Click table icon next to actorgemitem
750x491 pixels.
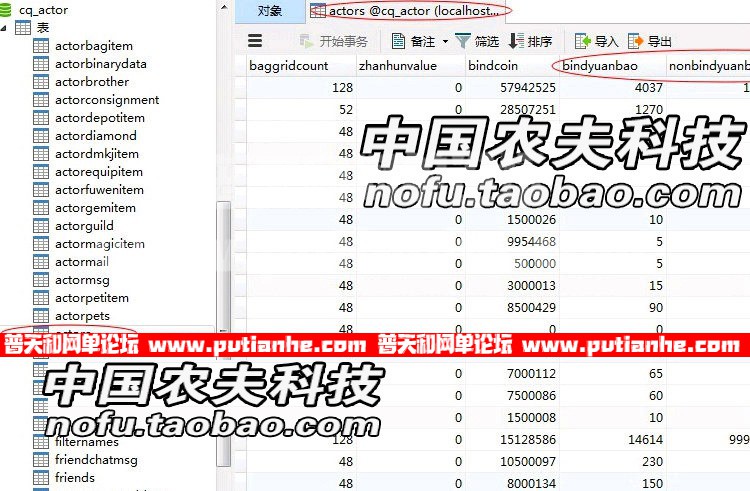pyautogui.click(x=41, y=208)
